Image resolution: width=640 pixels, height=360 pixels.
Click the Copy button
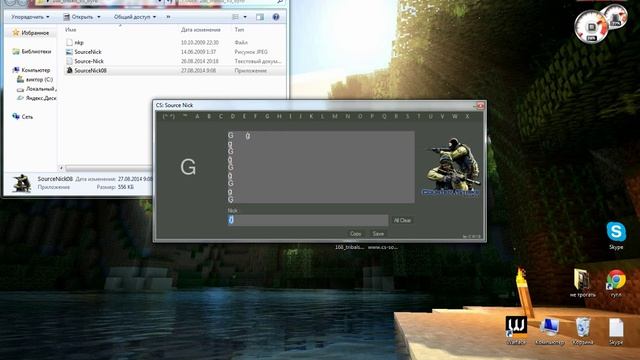[x=356, y=233]
